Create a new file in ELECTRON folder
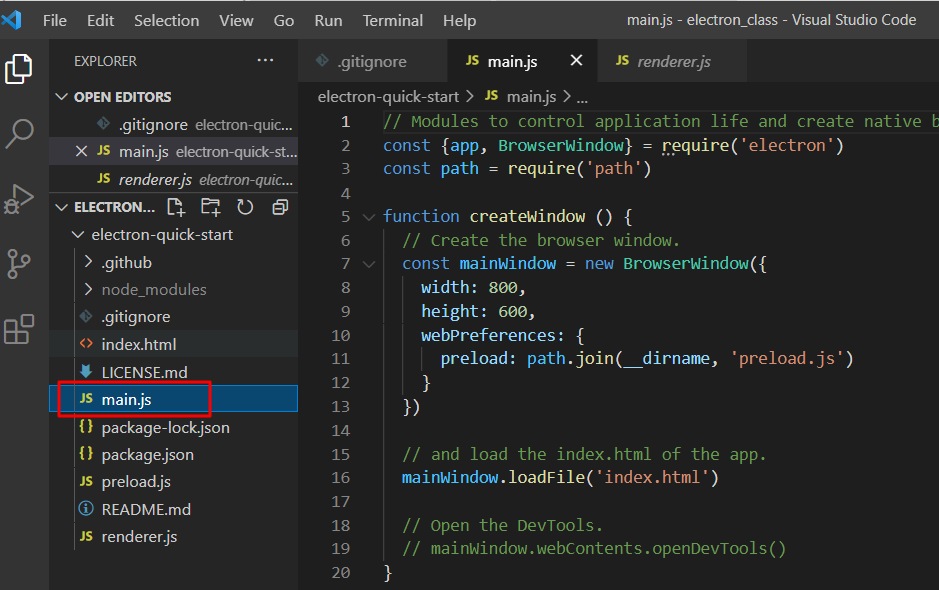Viewport: 939px width, 590px height. tap(176, 207)
